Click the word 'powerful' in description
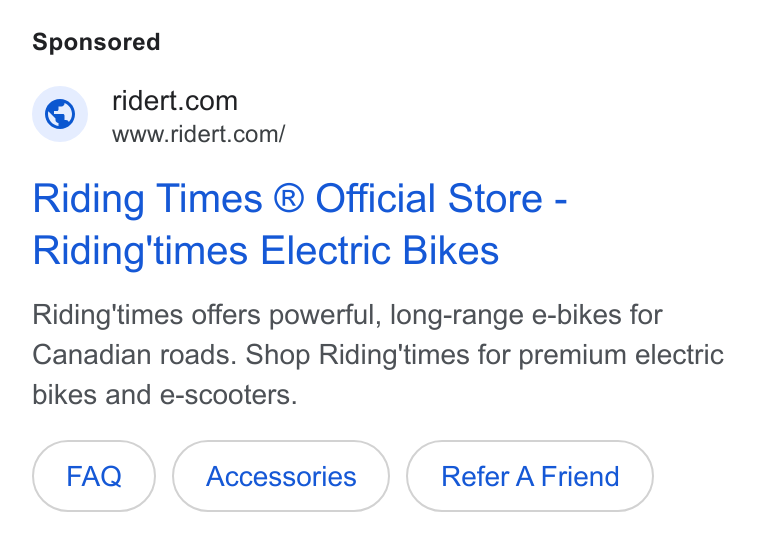Image resolution: width=760 pixels, height=544 pixels. click(322, 315)
